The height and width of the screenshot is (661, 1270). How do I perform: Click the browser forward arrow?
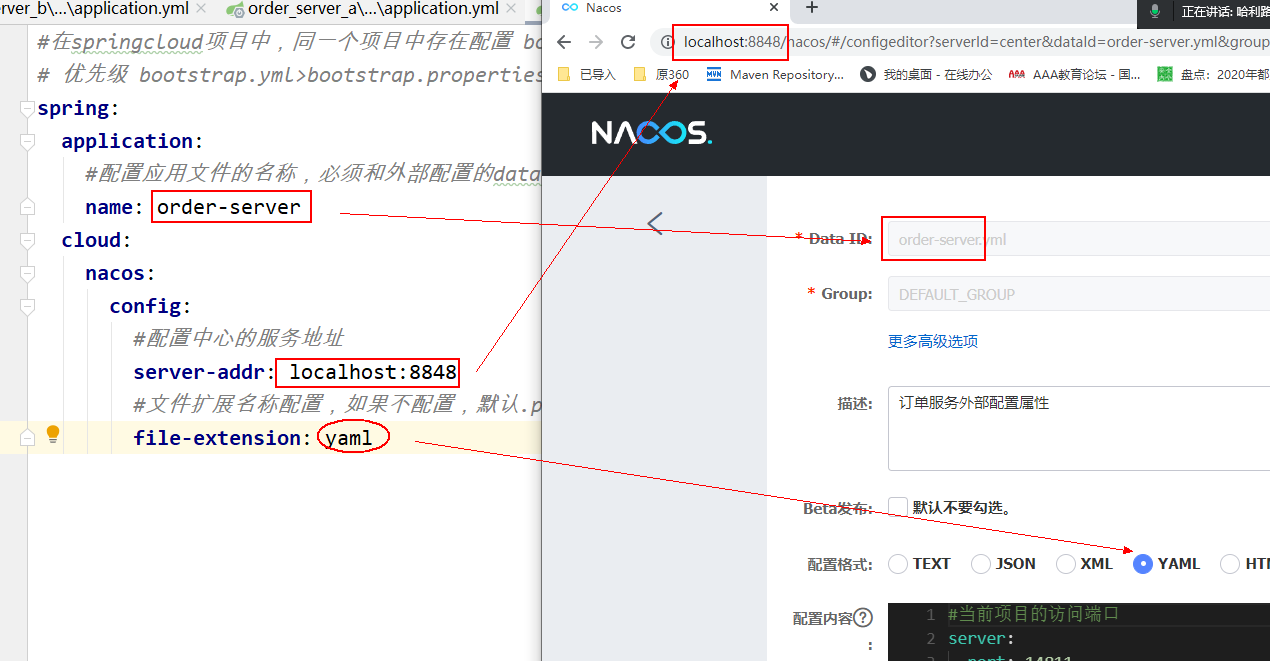[596, 42]
